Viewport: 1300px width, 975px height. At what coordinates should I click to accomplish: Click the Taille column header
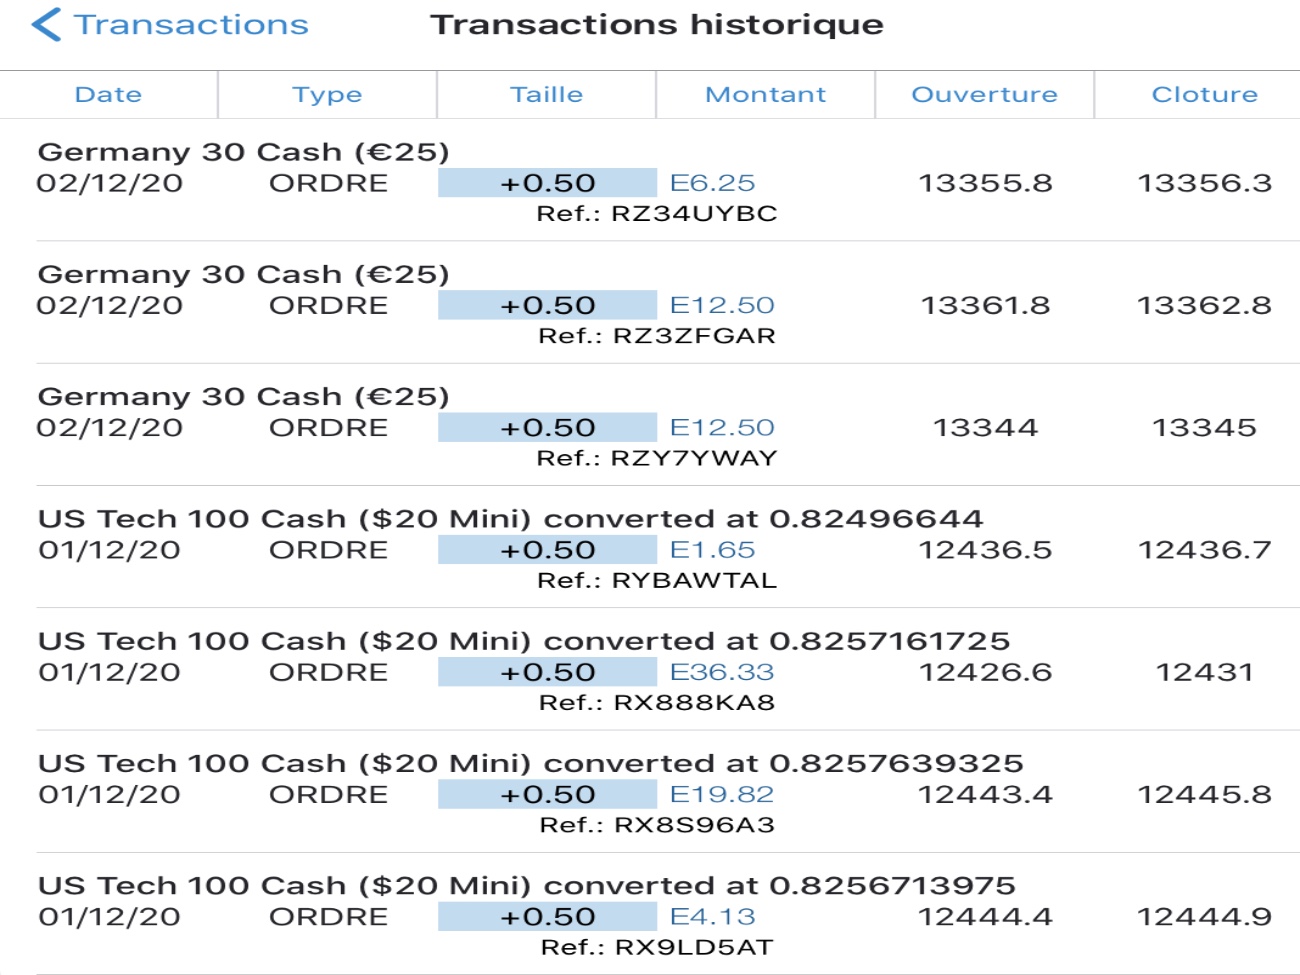[x=546, y=95]
